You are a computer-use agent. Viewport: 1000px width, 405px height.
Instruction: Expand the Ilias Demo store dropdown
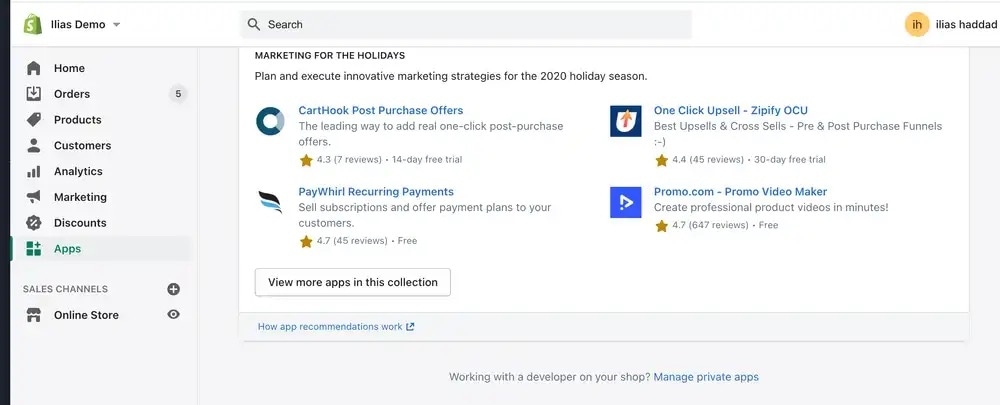pos(116,24)
